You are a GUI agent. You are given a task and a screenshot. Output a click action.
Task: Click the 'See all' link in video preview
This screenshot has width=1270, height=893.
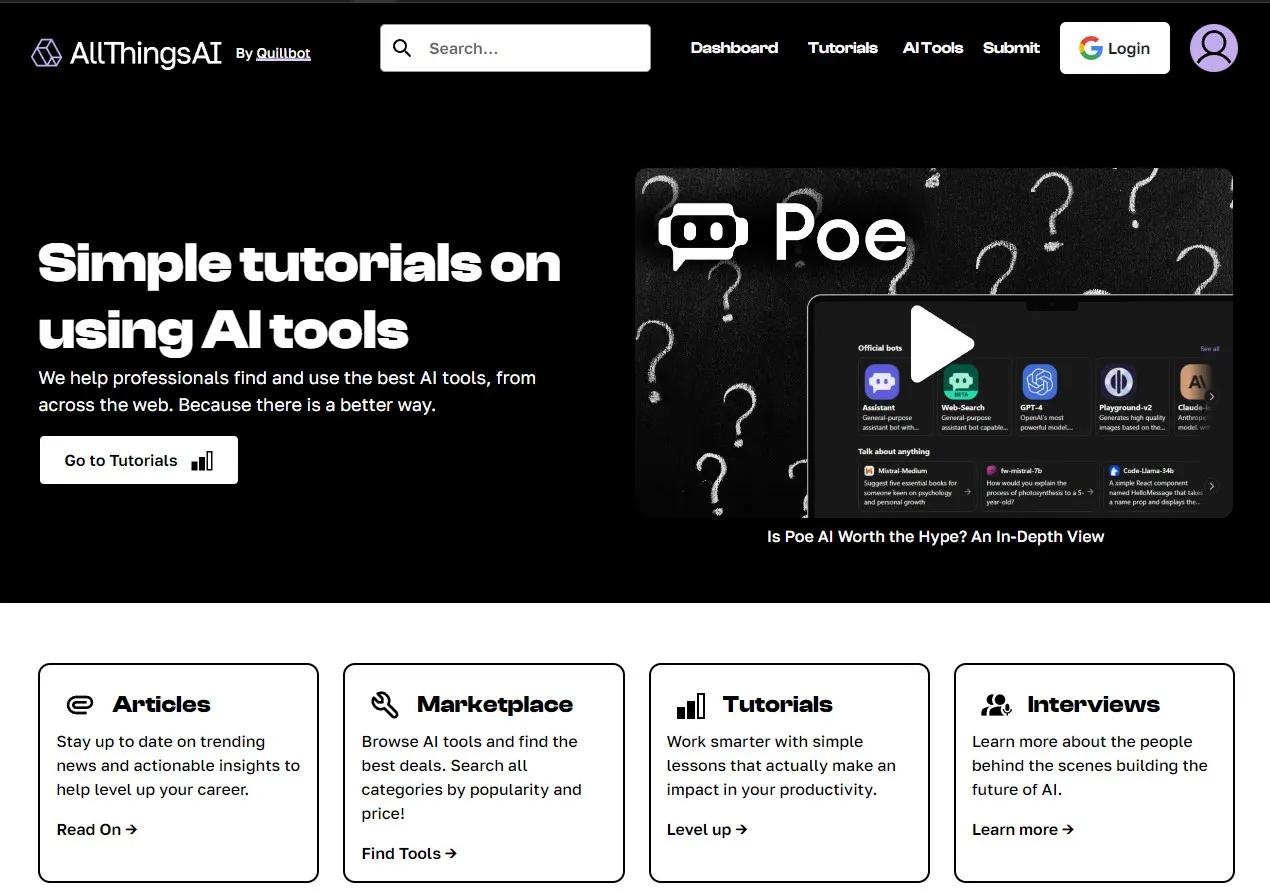point(1210,349)
